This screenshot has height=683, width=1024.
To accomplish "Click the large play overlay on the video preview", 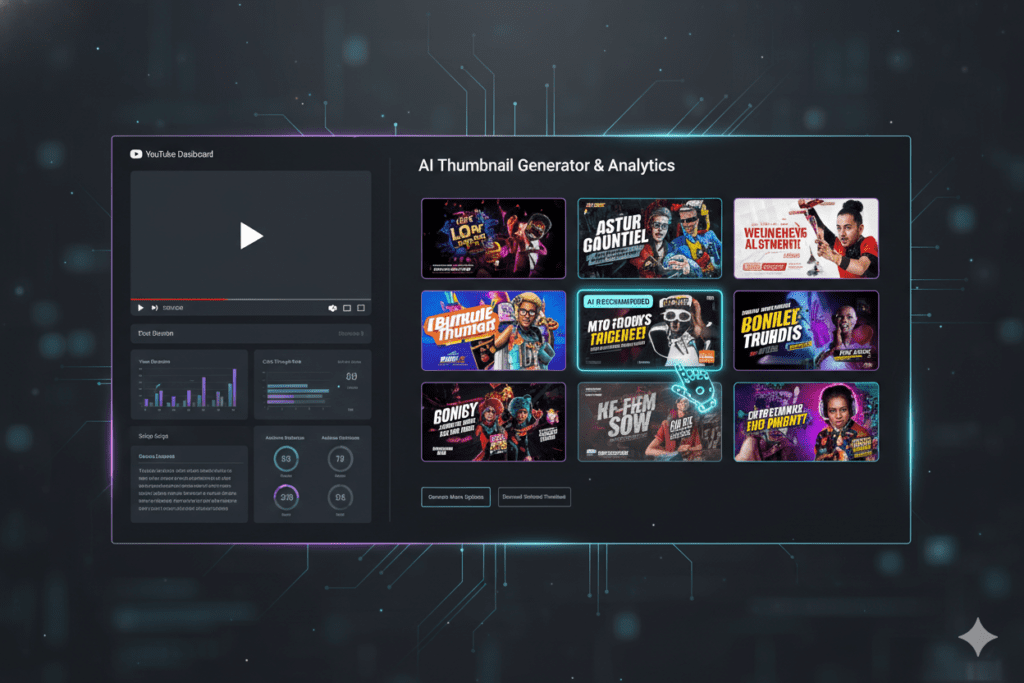I will [251, 236].
